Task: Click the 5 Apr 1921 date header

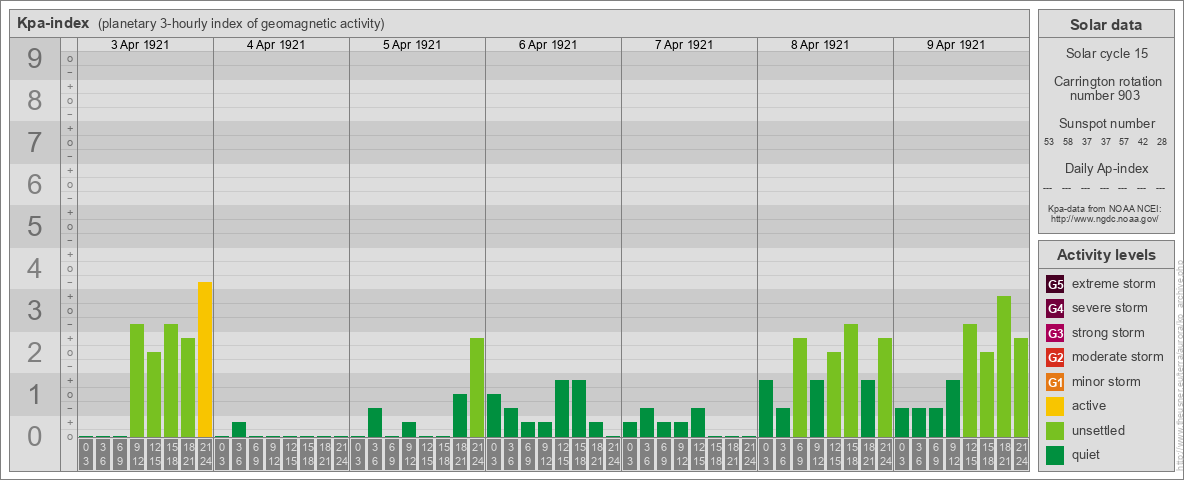Action: coord(412,45)
